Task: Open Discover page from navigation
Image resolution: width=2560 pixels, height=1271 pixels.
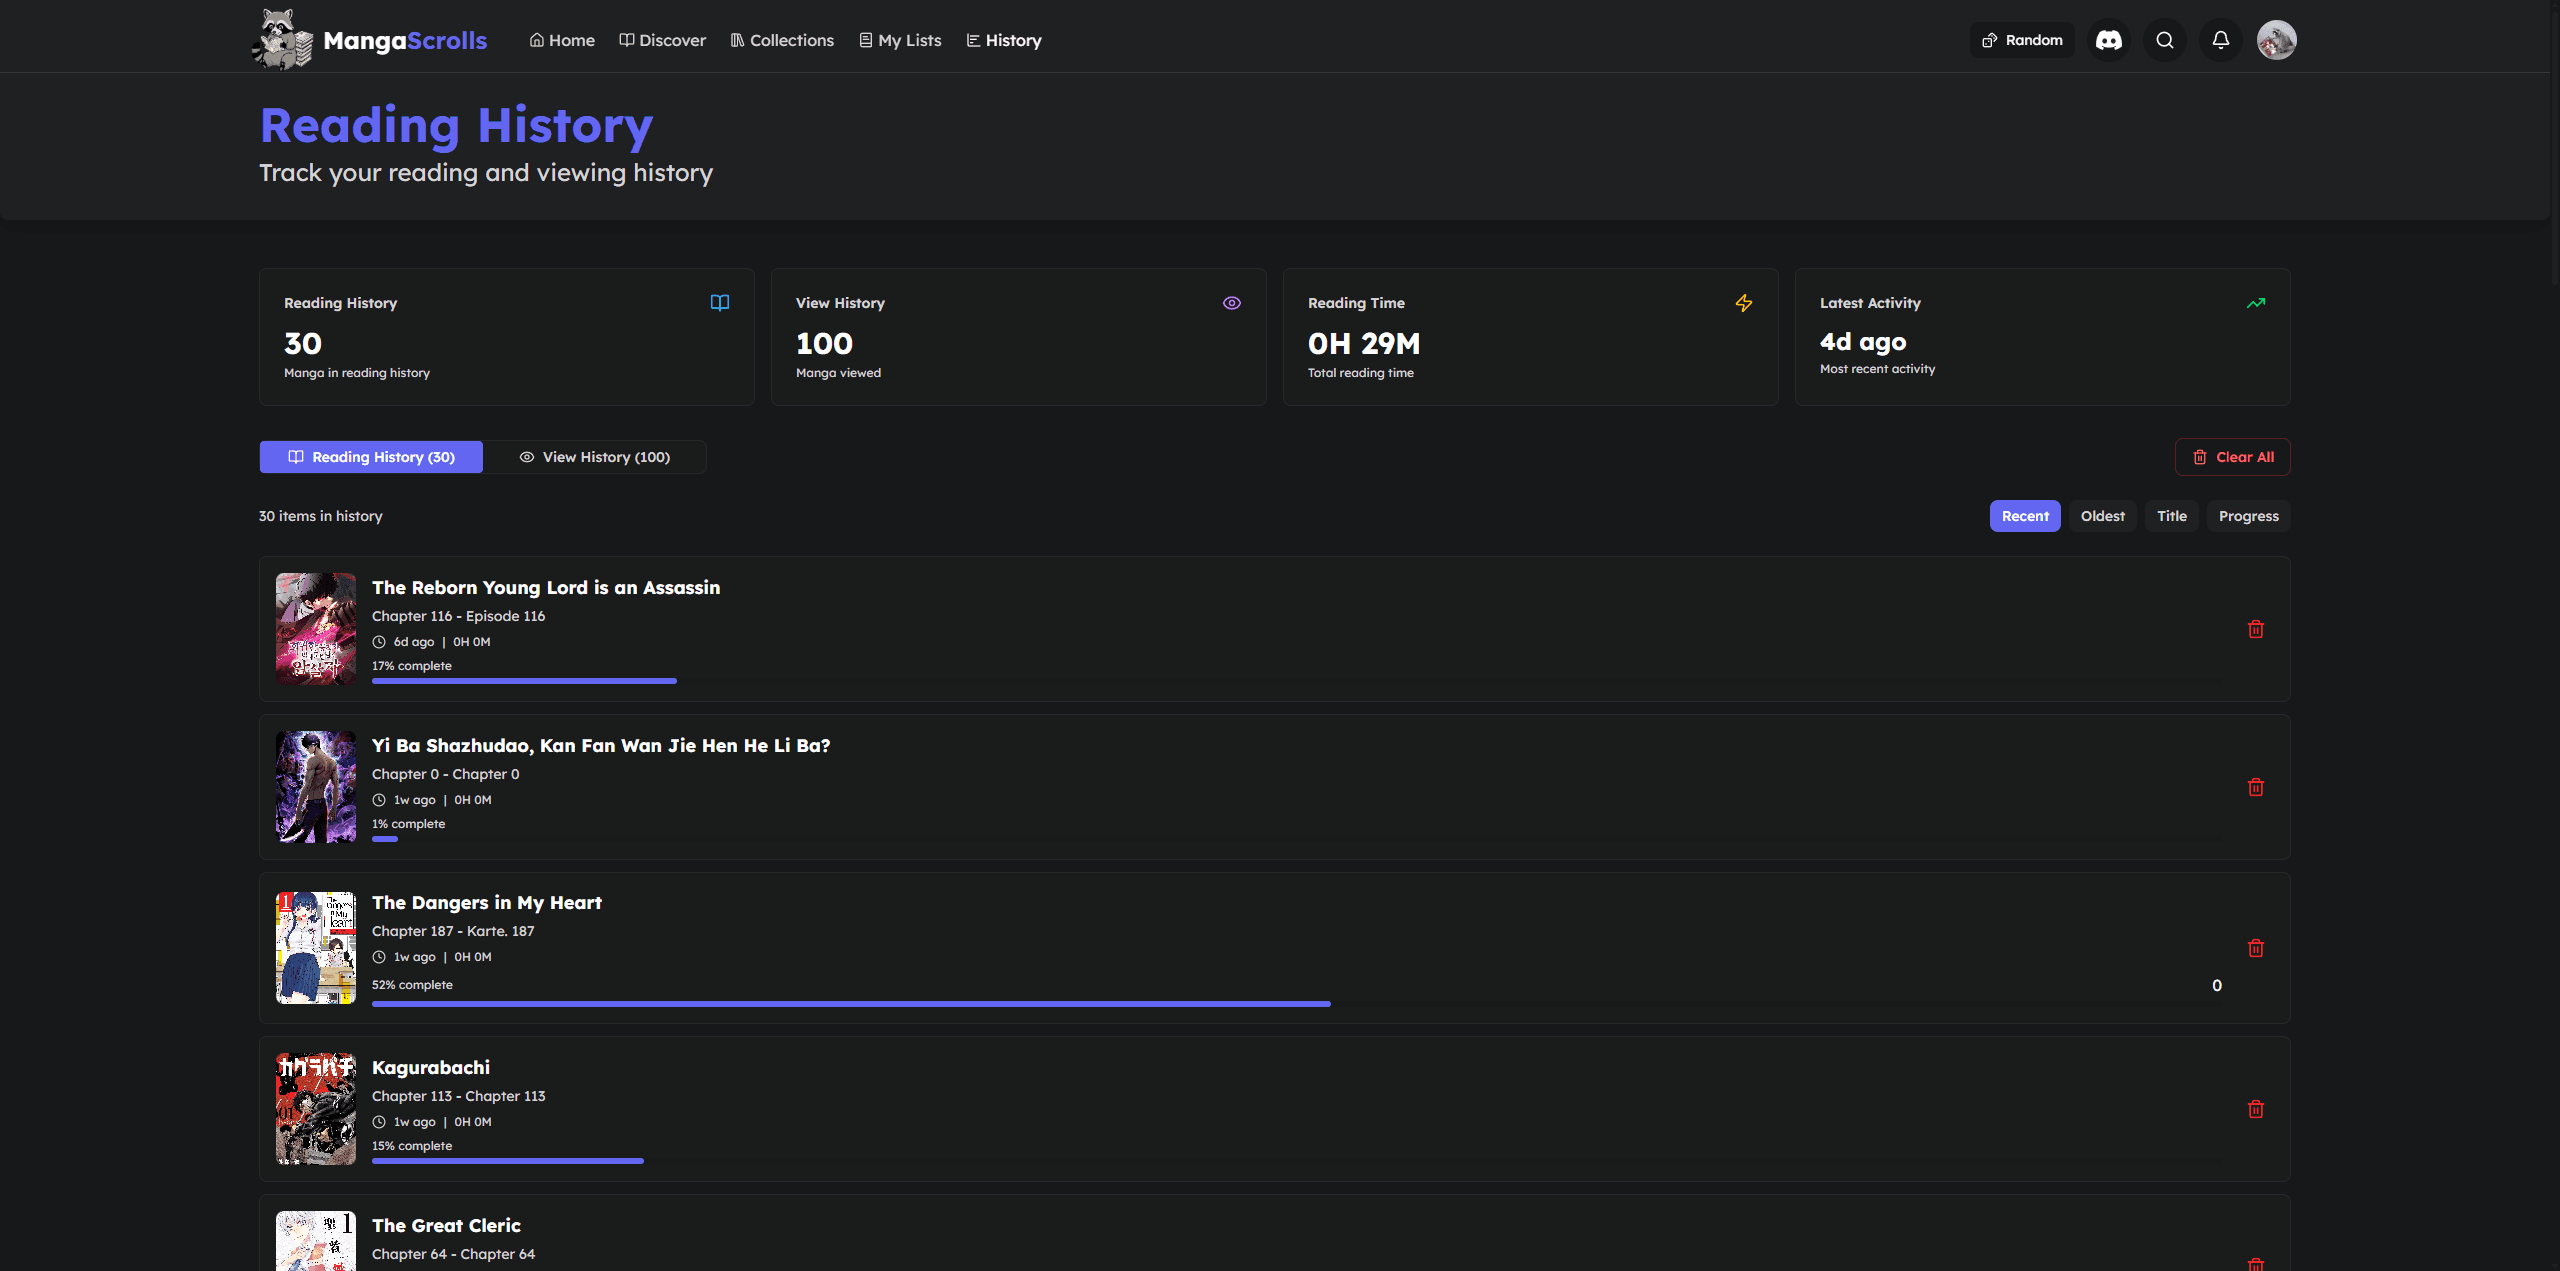Action: tap(662, 40)
